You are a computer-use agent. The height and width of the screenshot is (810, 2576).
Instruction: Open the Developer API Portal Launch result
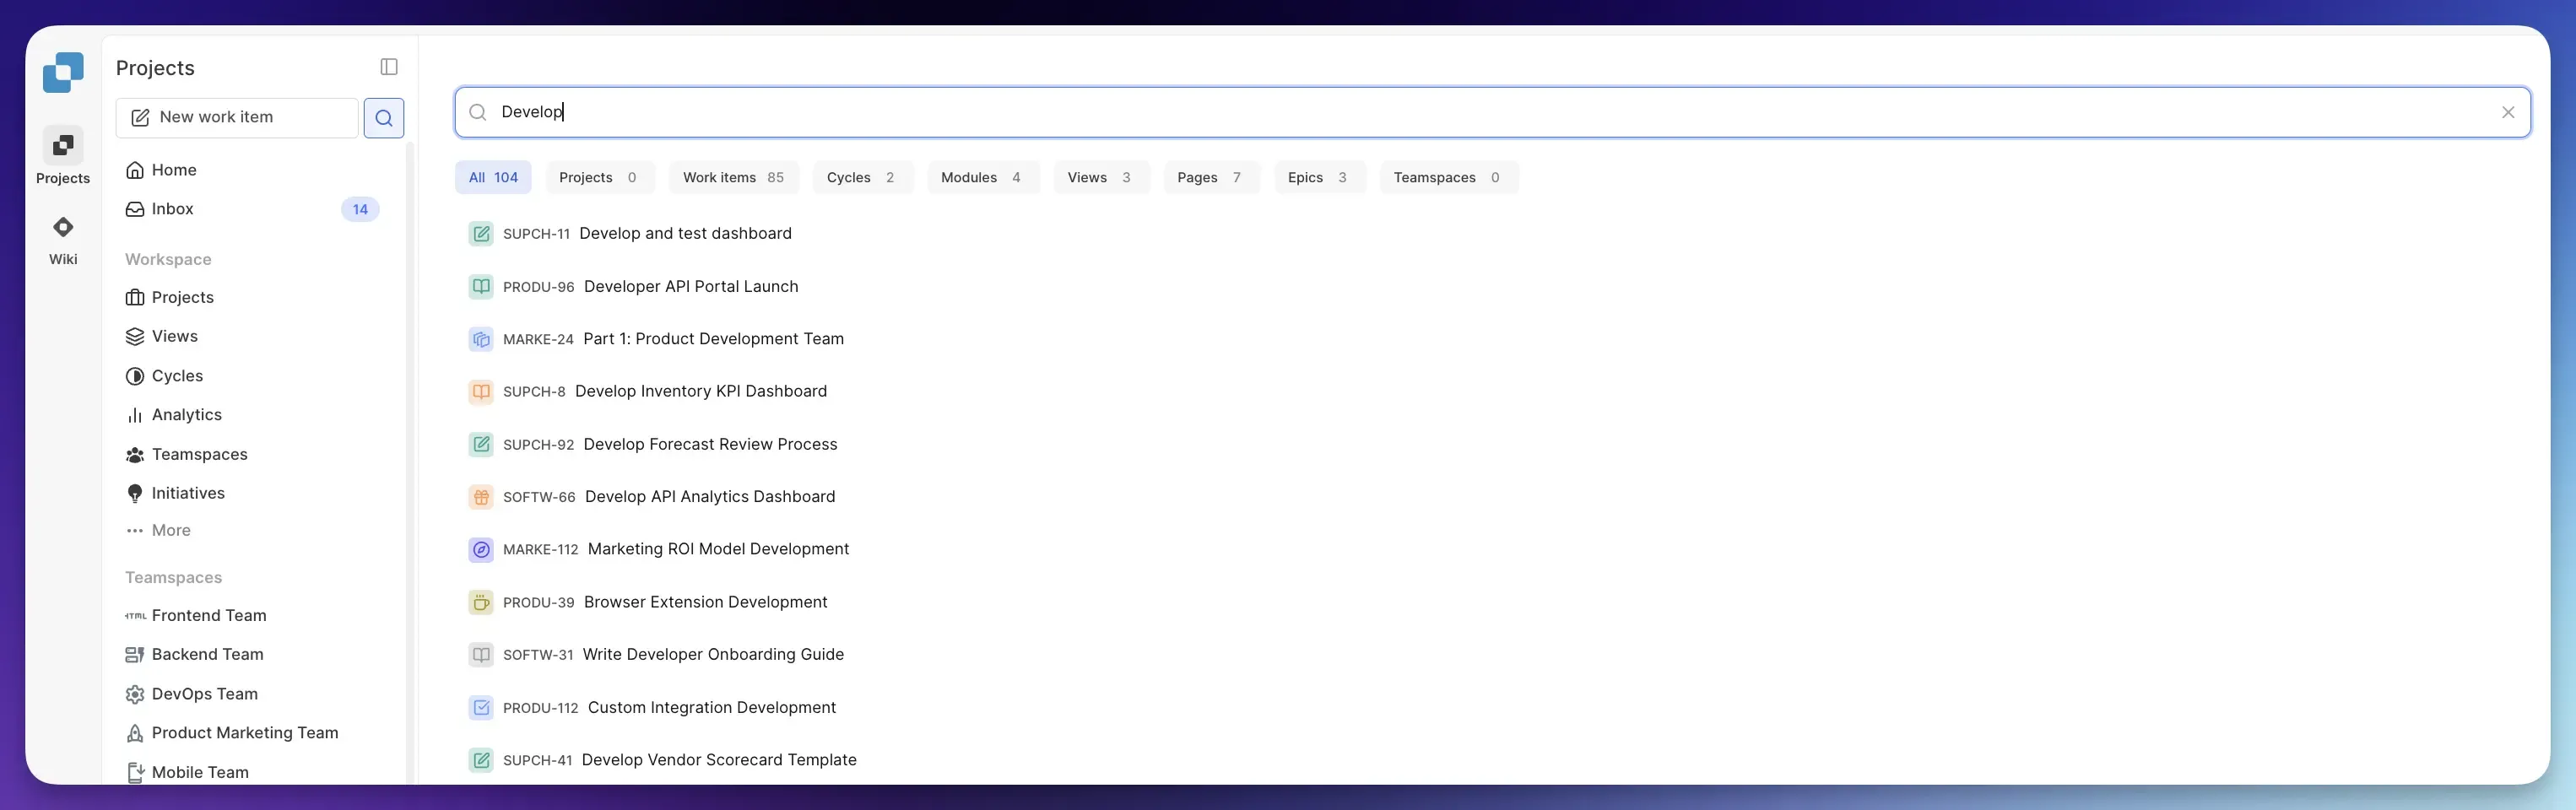point(690,286)
